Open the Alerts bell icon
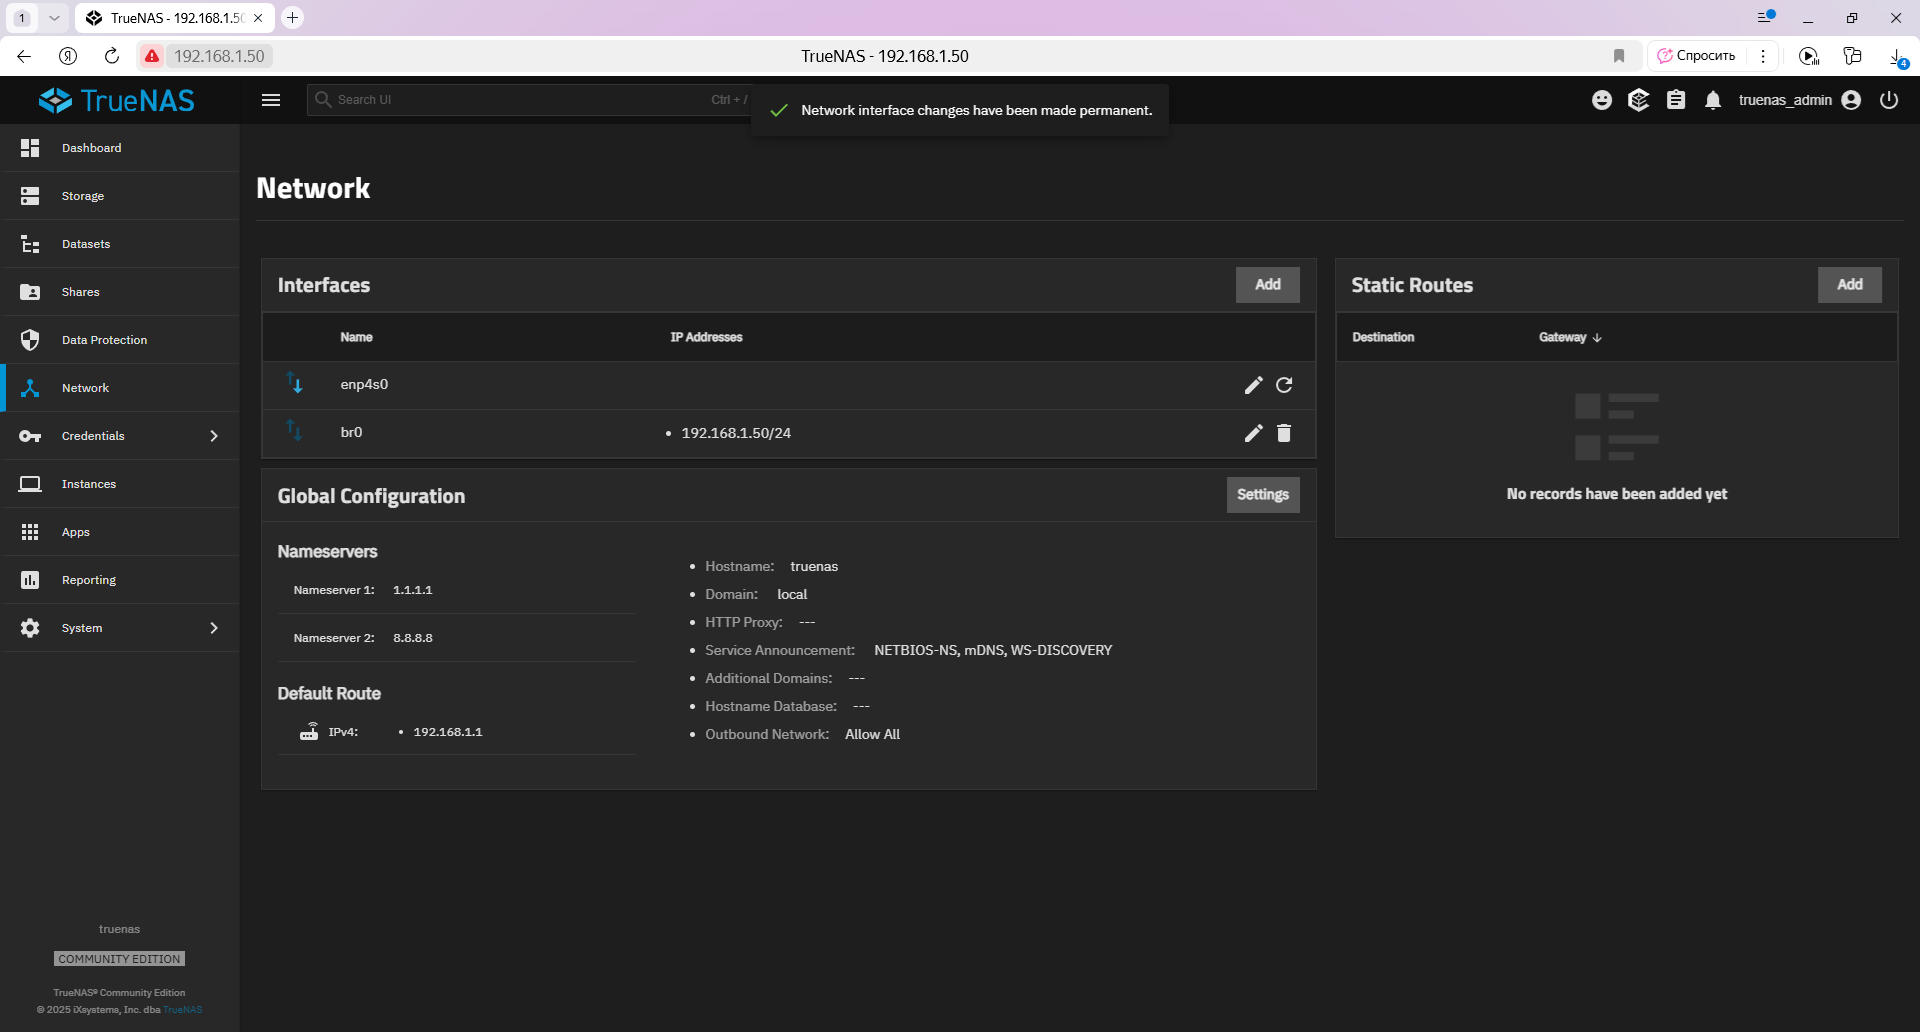1920x1032 pixels. tap(1713, 100)
